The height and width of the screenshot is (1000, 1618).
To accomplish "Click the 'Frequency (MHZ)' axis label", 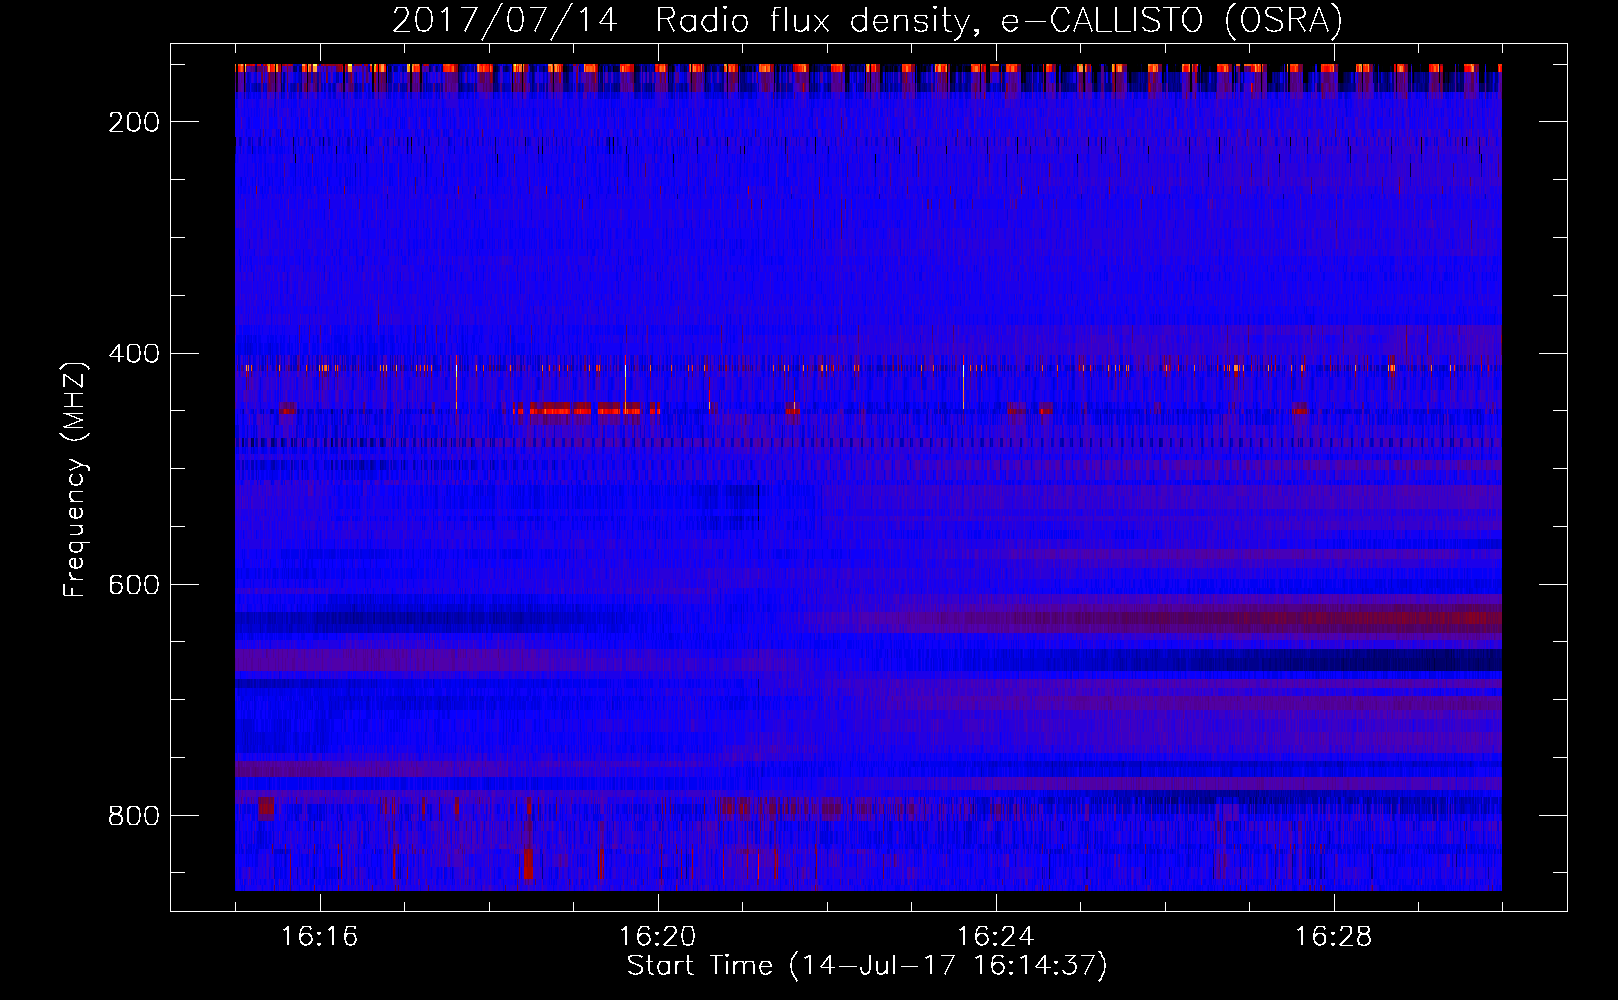I will (75, 480).
